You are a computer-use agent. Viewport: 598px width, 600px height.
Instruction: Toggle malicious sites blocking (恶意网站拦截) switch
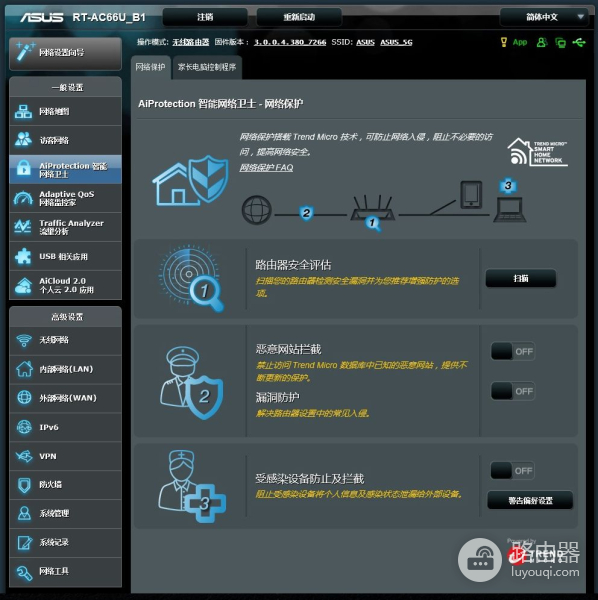513,351
